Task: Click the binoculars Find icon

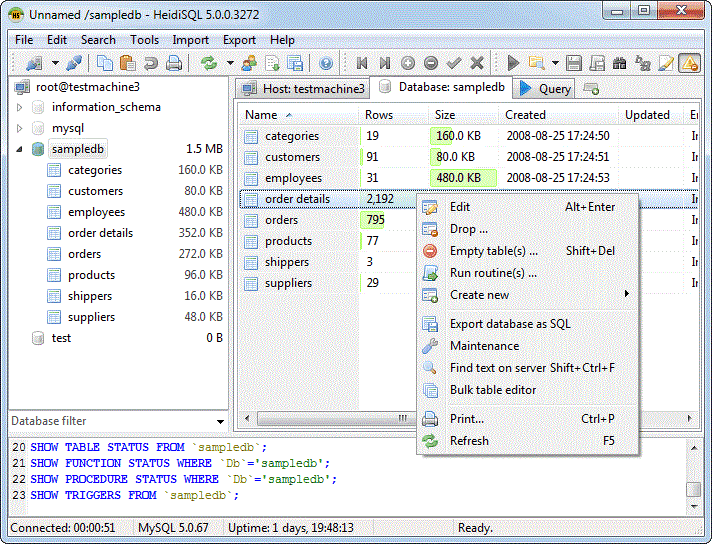Action: (619, 63)
